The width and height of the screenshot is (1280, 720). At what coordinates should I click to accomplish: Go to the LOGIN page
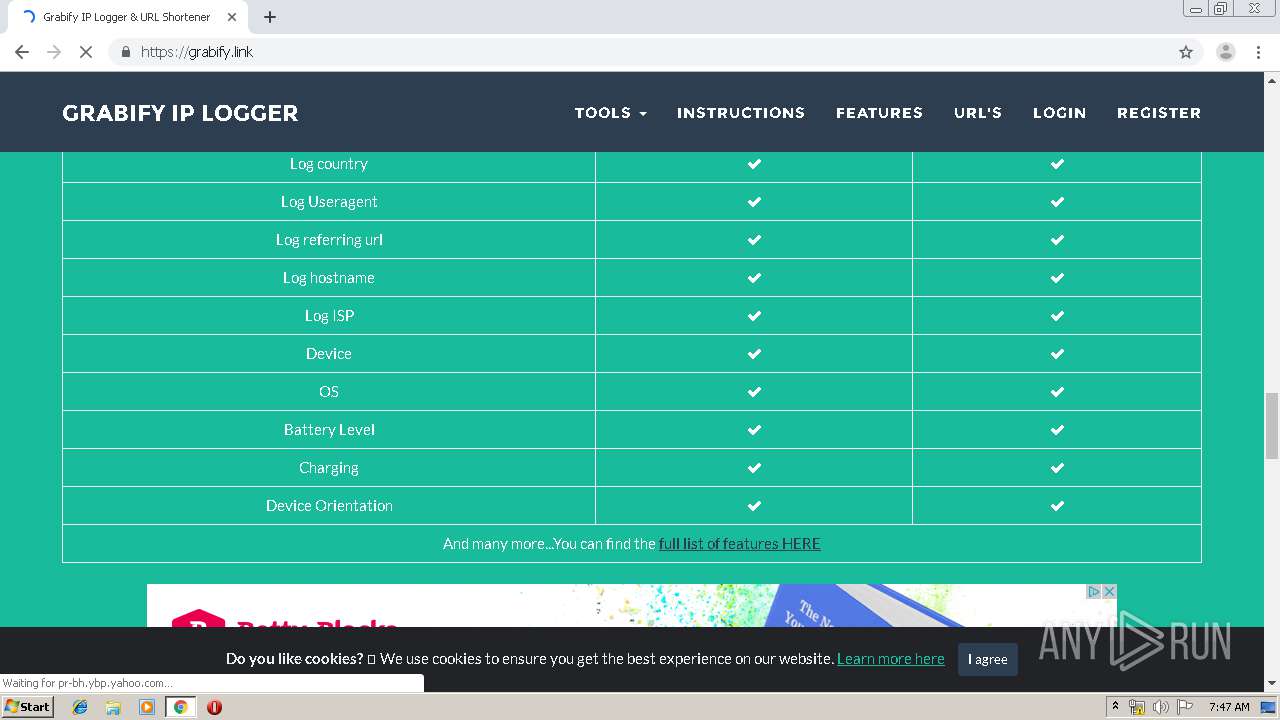coord(1059,113)
